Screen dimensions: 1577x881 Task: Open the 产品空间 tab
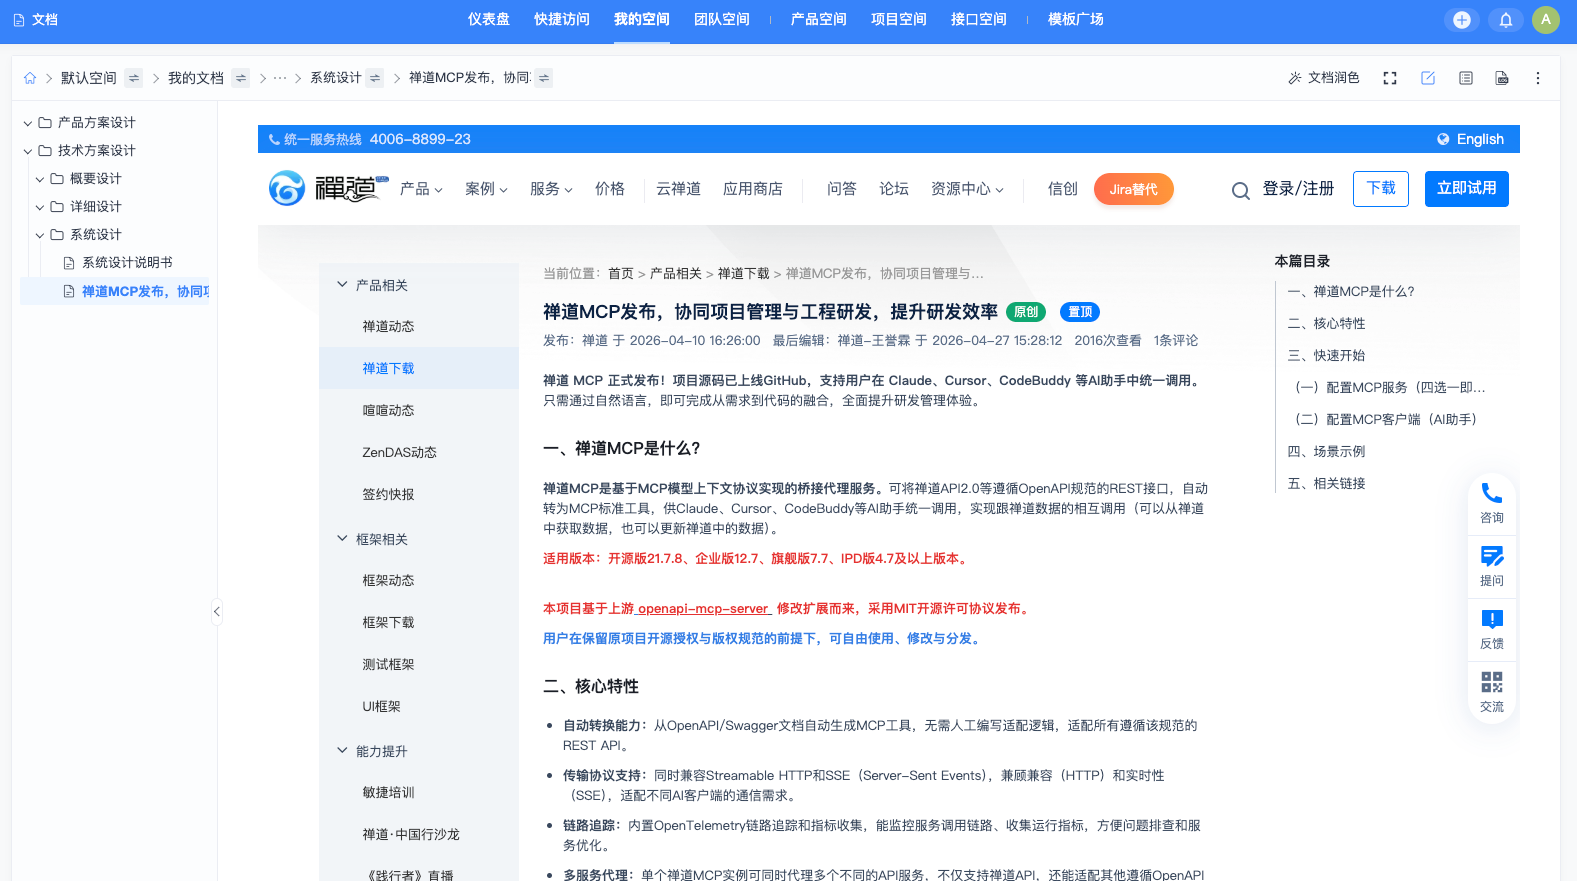click(x=819, y=20)
